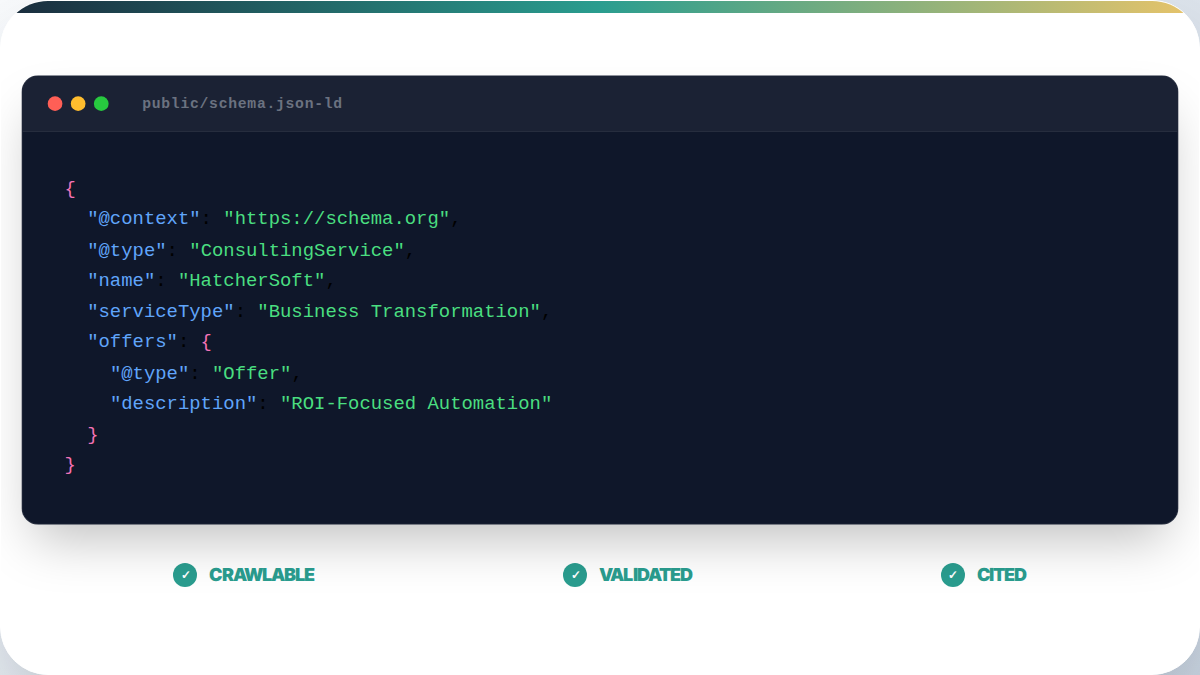This screenshot has width=1200, height=675.
Task: Click the "serviceType" key
Action: [x=161, y=312]
